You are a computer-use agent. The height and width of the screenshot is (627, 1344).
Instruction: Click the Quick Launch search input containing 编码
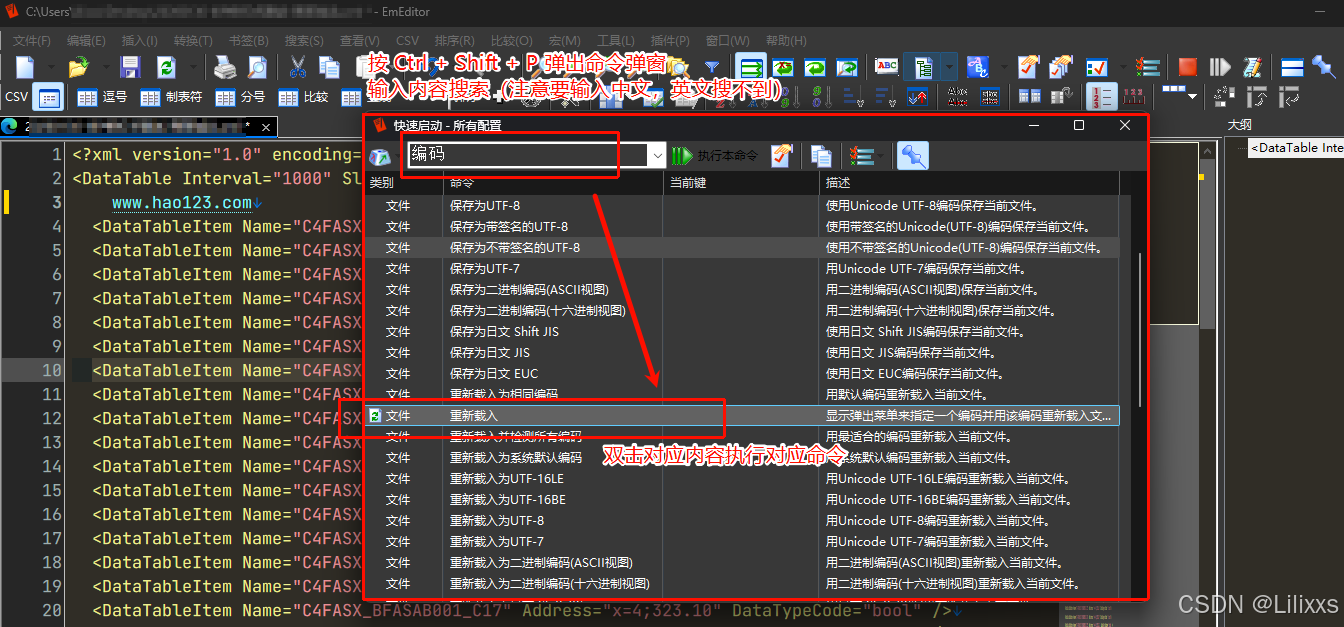527,156
